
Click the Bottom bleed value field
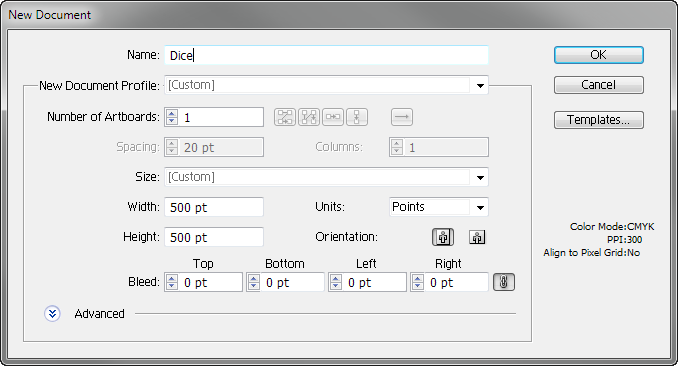point(292,283)
